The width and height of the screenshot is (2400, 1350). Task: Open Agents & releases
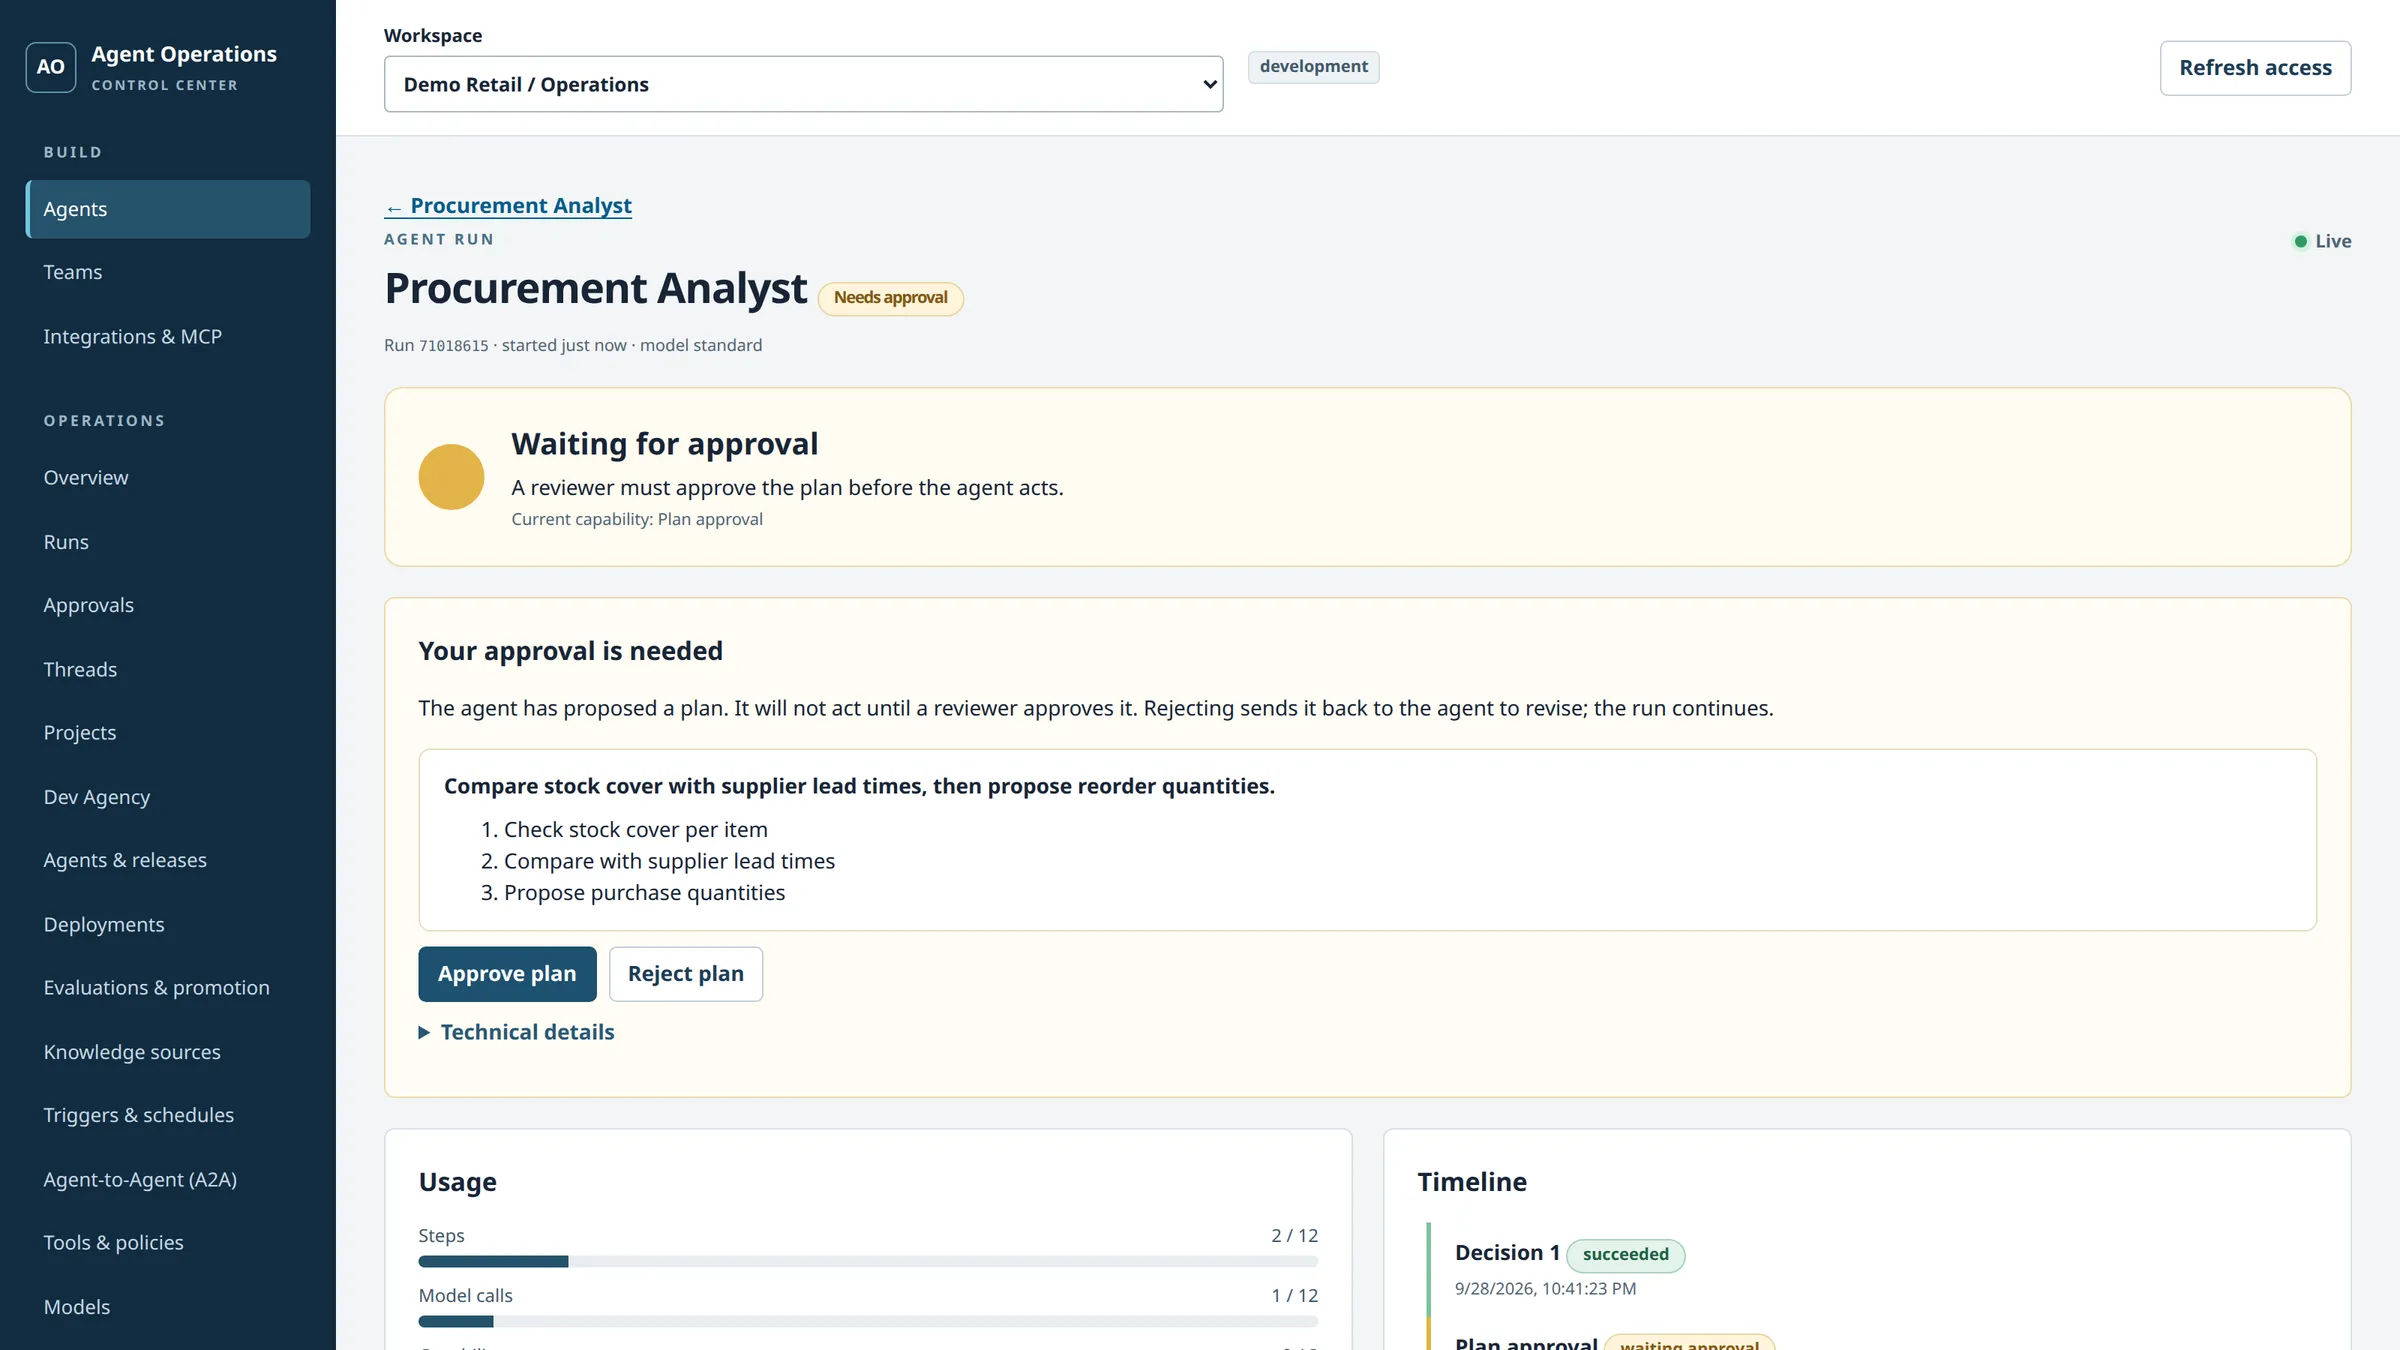point(168,860)
